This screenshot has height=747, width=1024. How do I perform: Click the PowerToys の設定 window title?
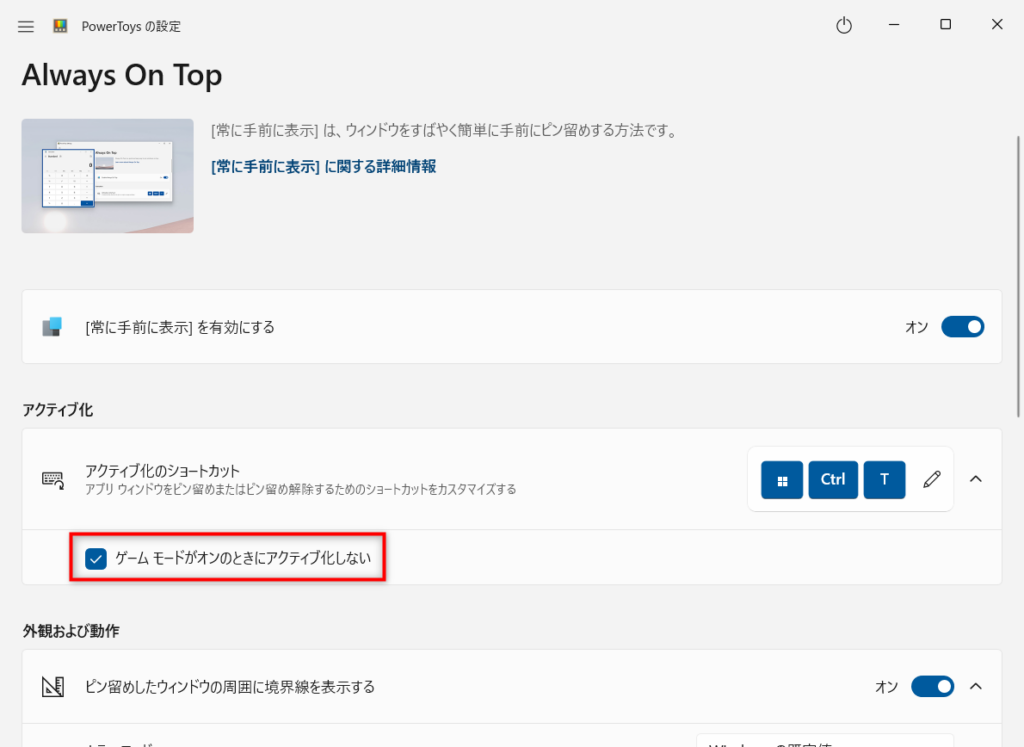[131, 26]
